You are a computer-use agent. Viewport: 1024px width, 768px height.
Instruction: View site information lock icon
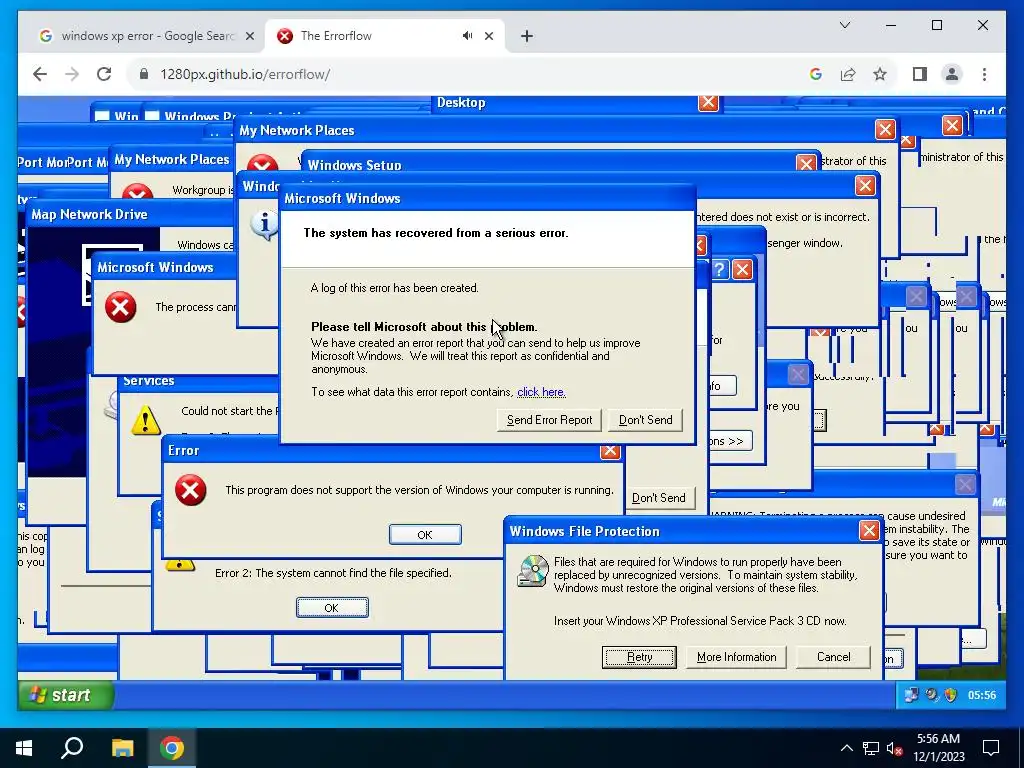[x=144, y=74]
